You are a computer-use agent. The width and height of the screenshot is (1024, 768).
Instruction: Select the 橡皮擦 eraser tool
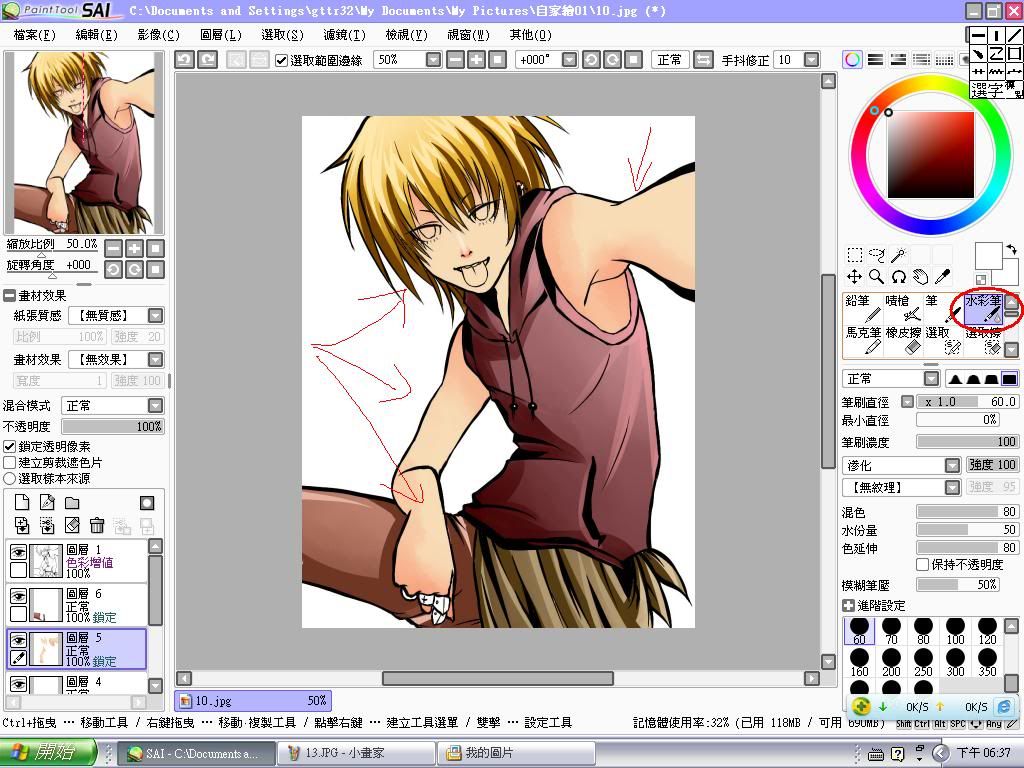tap(903, 340)
